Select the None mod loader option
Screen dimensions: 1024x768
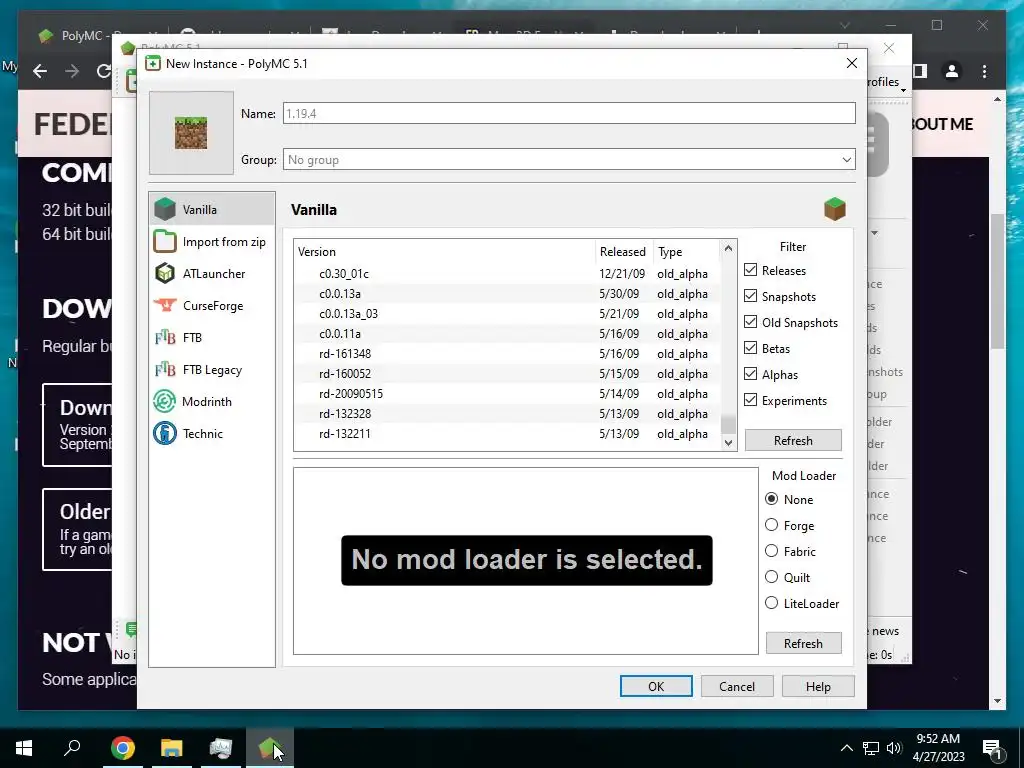point(772,499)
